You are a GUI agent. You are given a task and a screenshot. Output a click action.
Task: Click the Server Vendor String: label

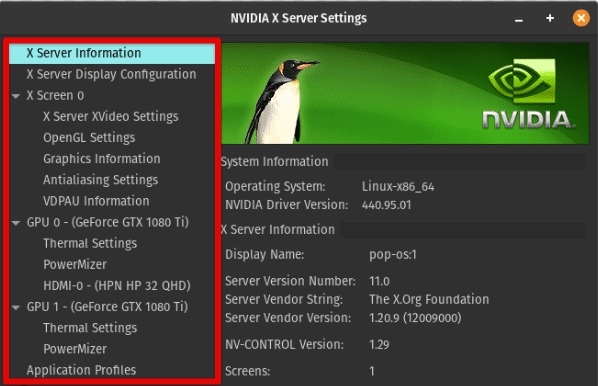coord(284,300)
